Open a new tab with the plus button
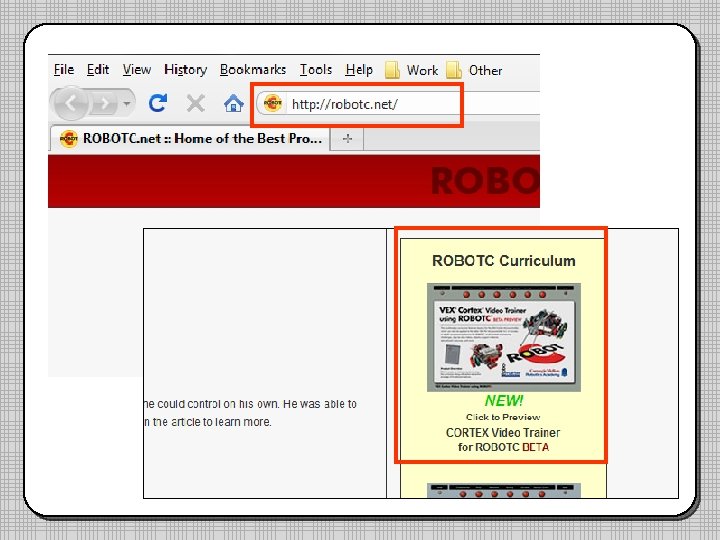 click(348, 138)
